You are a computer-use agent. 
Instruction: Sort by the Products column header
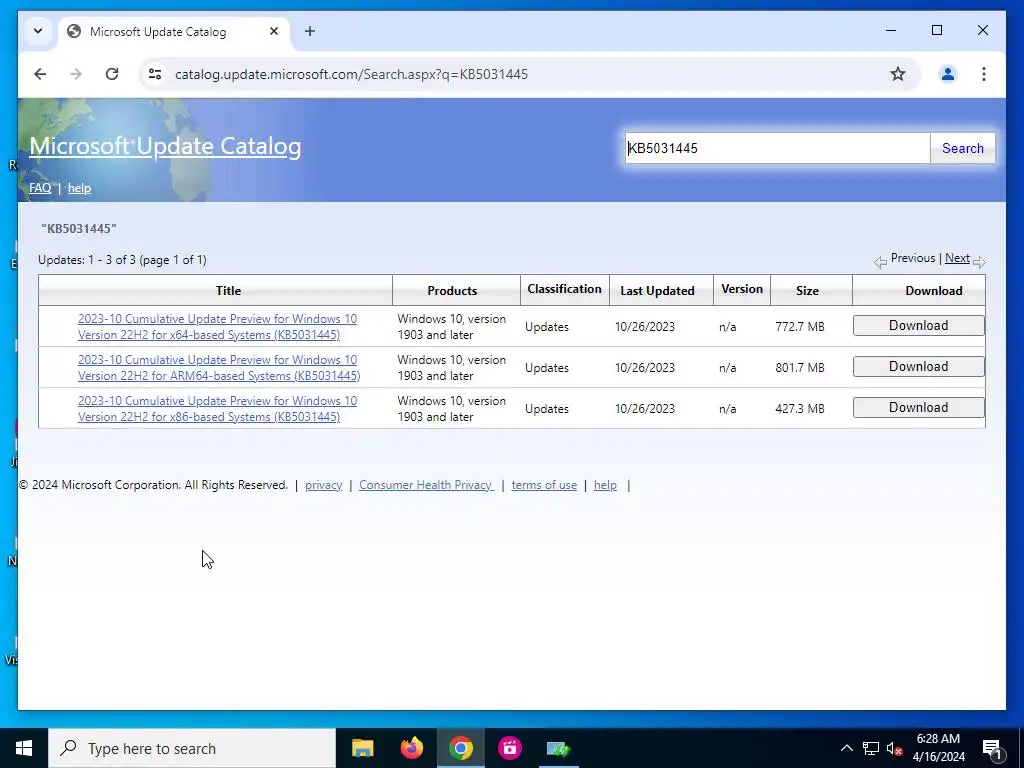[x=452, y=291]
